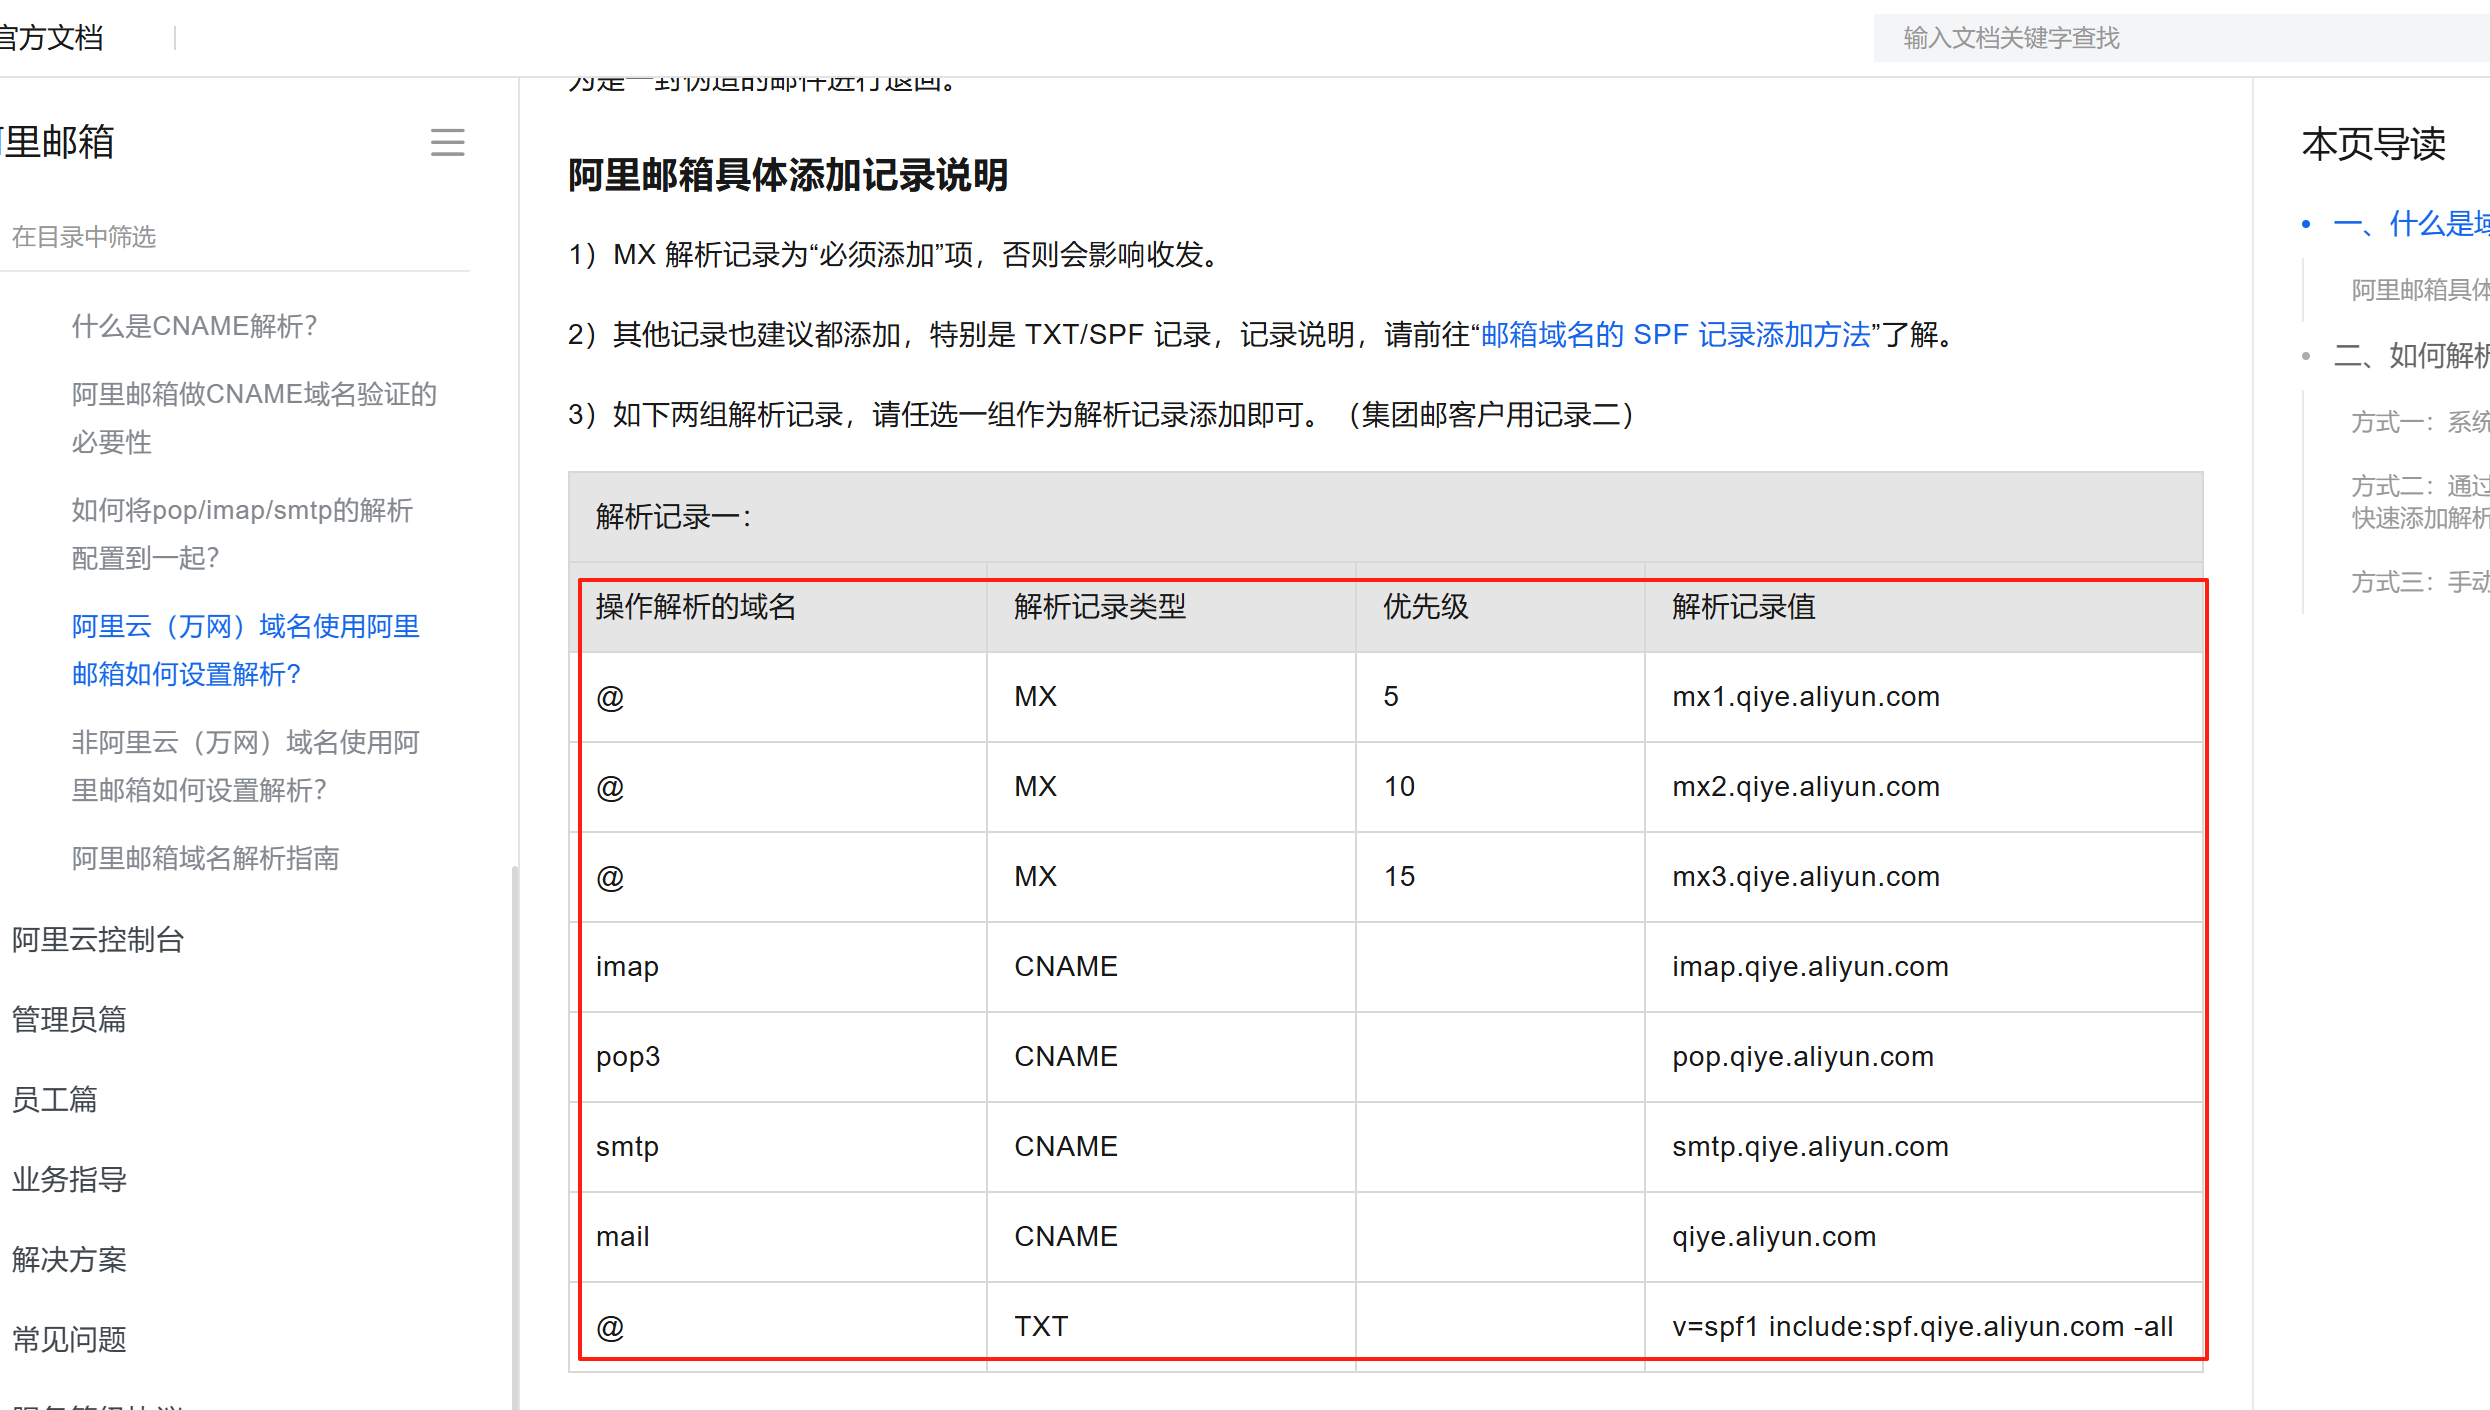Jump to 阿里邮箱具体 sub-item in page guide
The width and height of the screenshot is (2490, 1410).
[2420, 290]
